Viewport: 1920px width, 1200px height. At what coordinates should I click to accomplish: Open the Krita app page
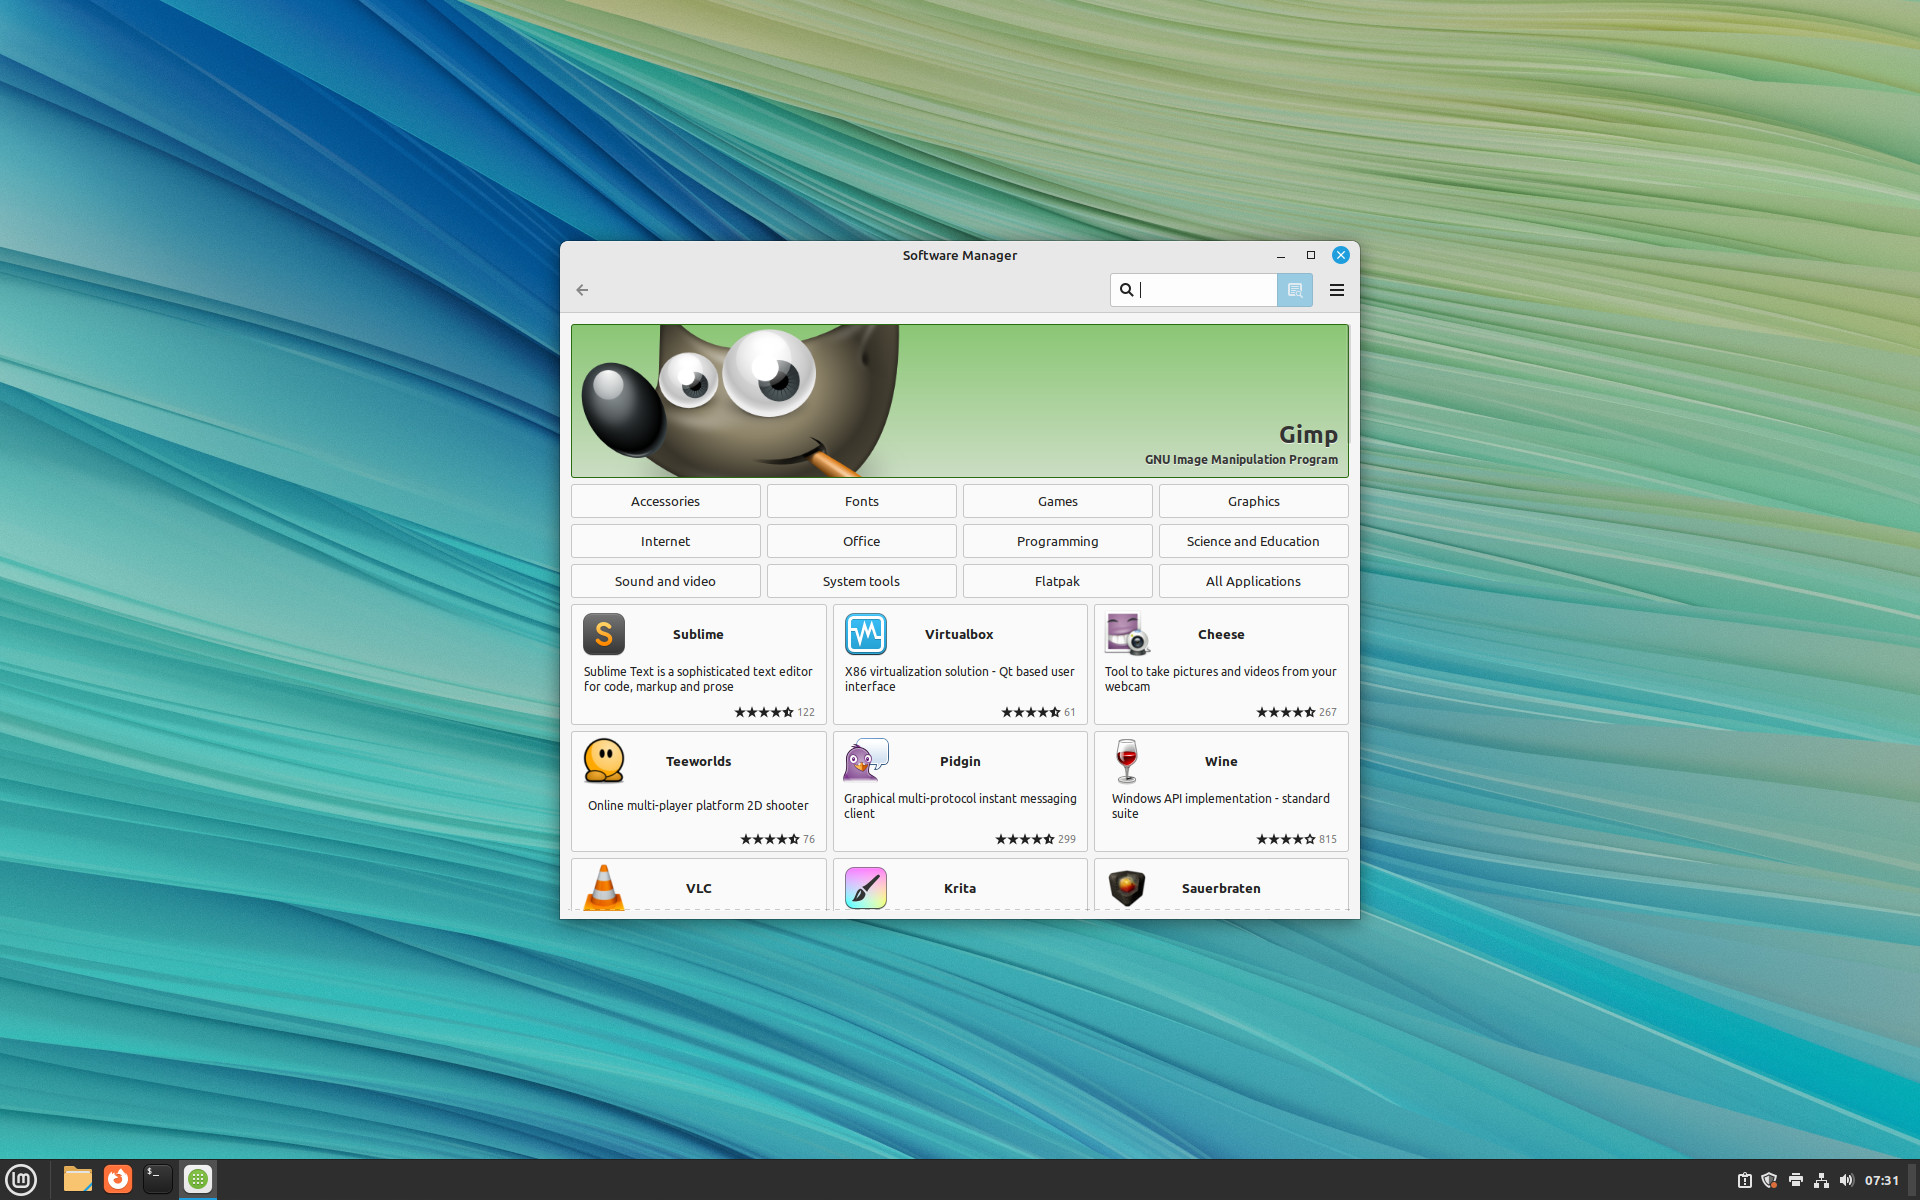(x=958, y=885)
